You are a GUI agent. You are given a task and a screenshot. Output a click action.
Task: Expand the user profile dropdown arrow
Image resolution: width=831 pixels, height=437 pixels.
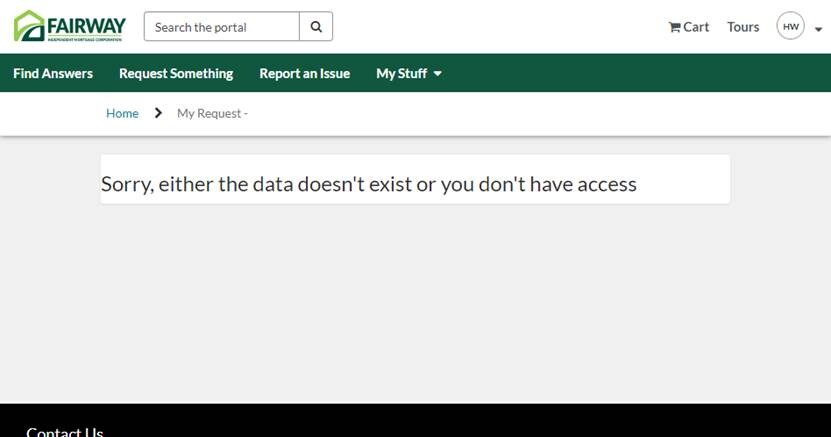coord(818,30)
